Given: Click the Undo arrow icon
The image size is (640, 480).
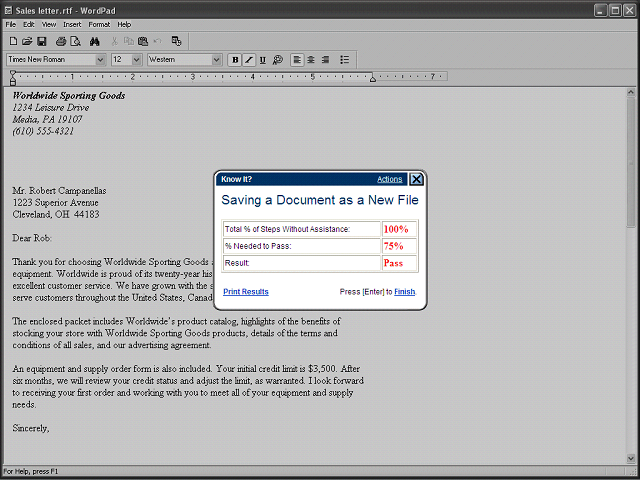Looking at the screenshot, I should 158,41.
